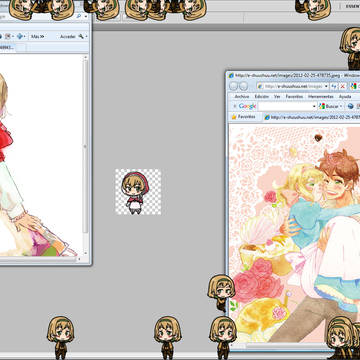Click the Internet Explorer icon in right title bar
Image resolution: width=360 pixels, height=360 pixels.
pos(231,76)
